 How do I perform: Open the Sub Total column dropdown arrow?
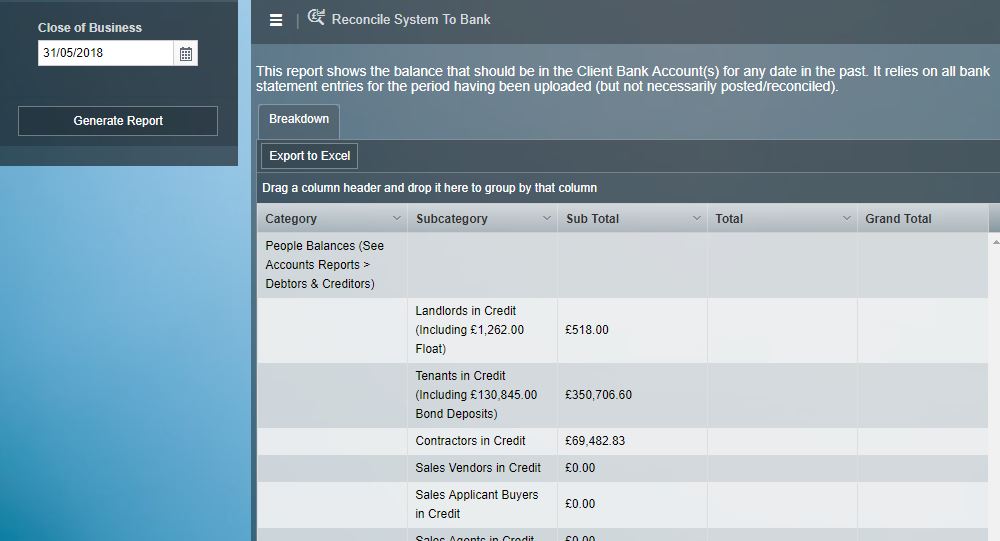pyautogui.click(x=696, y=219)
